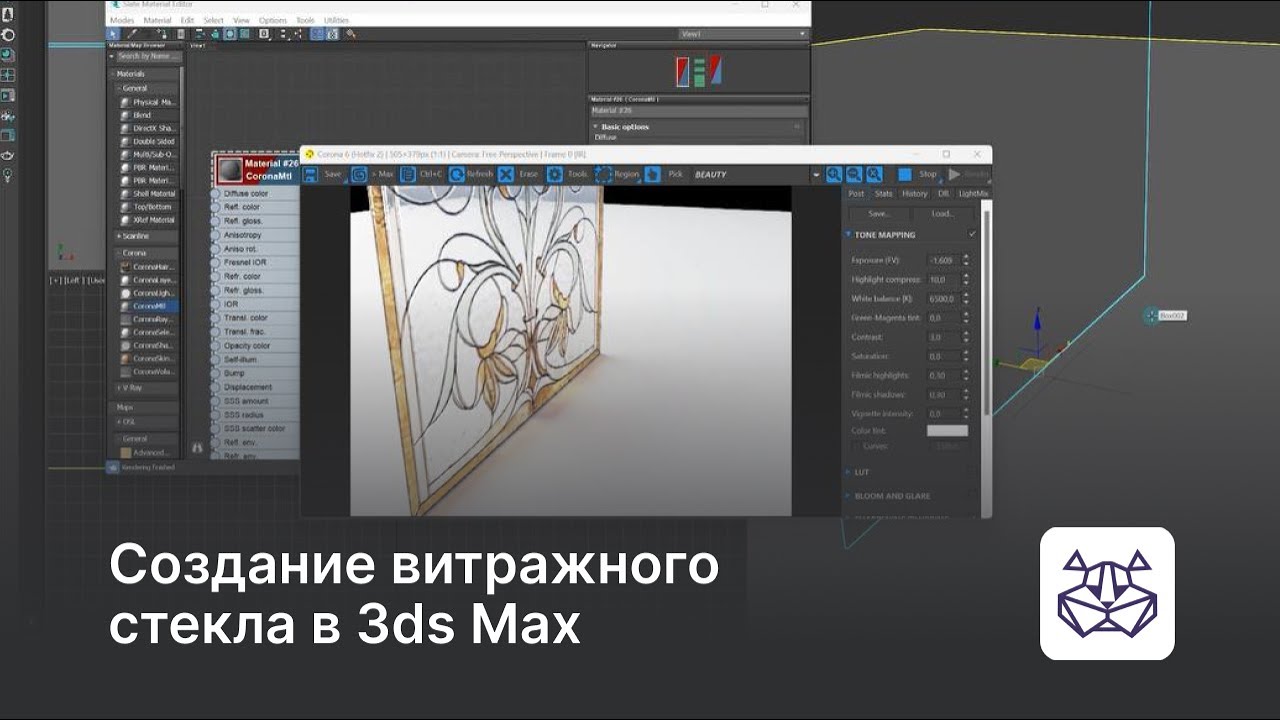Click the Refresh render icon
The width and height of the screenshot is (1280, 720).
[457, 174]
